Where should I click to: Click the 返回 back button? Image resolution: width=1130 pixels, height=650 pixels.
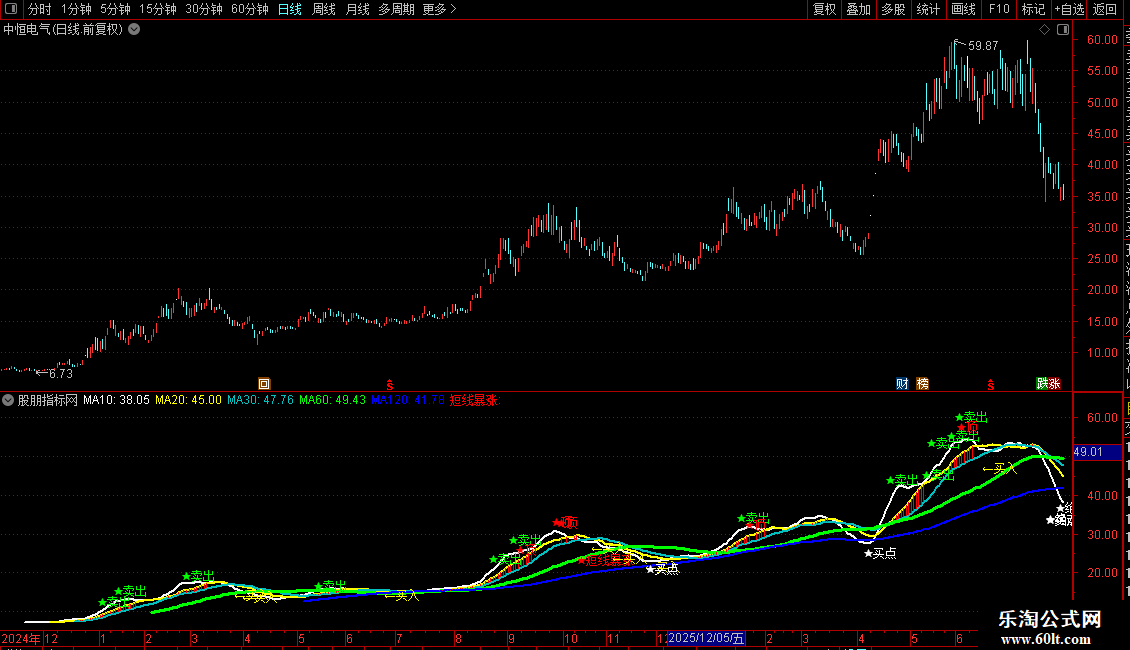pos(1104,9)
